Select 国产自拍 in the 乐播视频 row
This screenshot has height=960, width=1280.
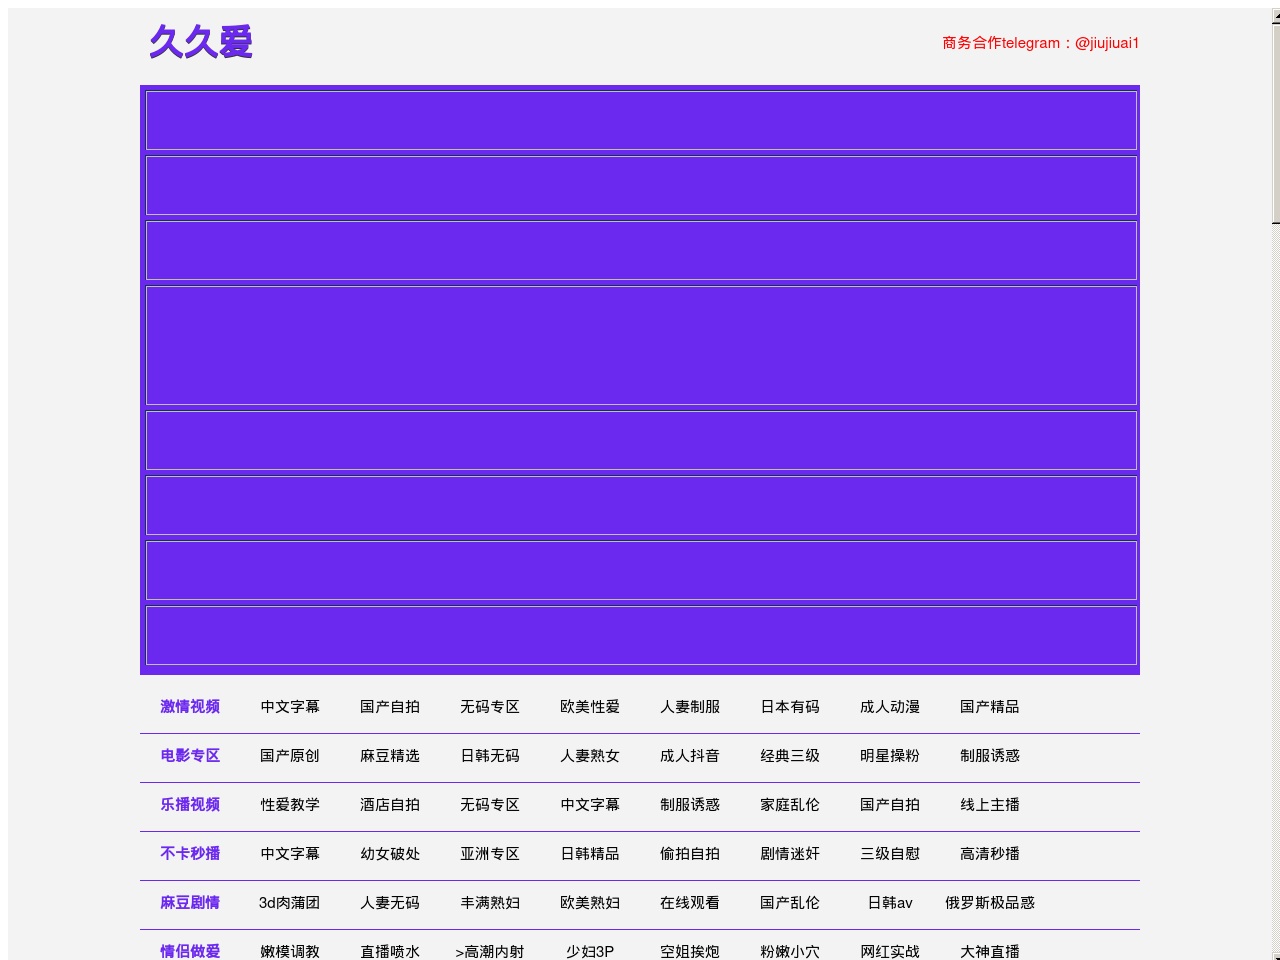[x=890, y=804]
